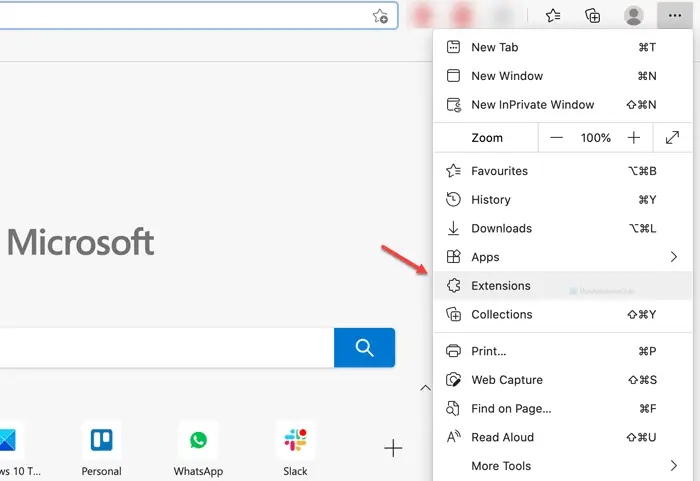Click the History clock icon
This screenshot has height=481, width=700.
[453, 199]
